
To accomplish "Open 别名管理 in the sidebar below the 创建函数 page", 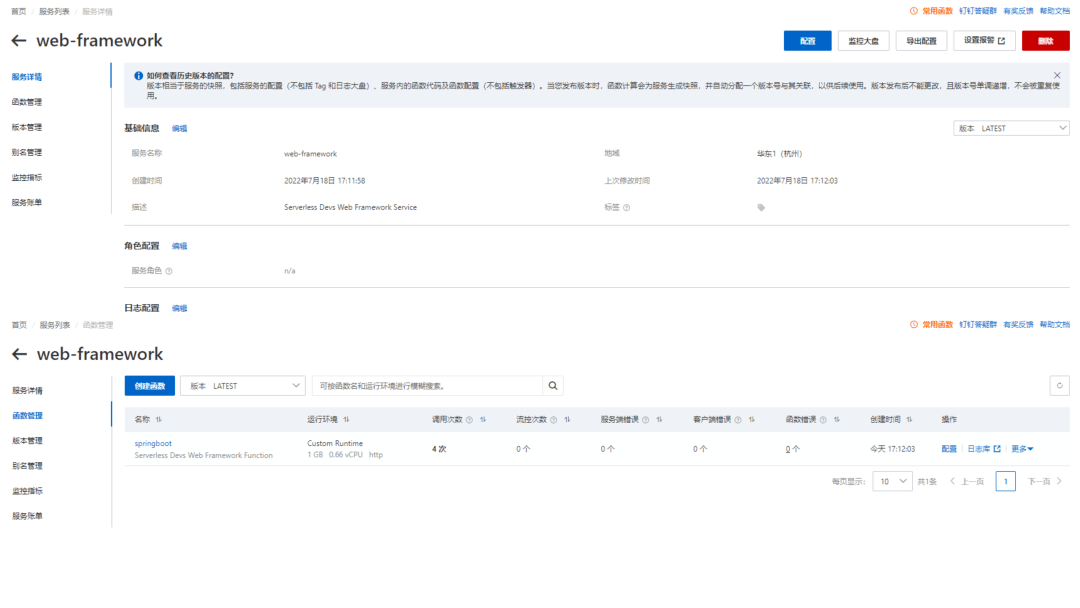I will click(28, 466).
